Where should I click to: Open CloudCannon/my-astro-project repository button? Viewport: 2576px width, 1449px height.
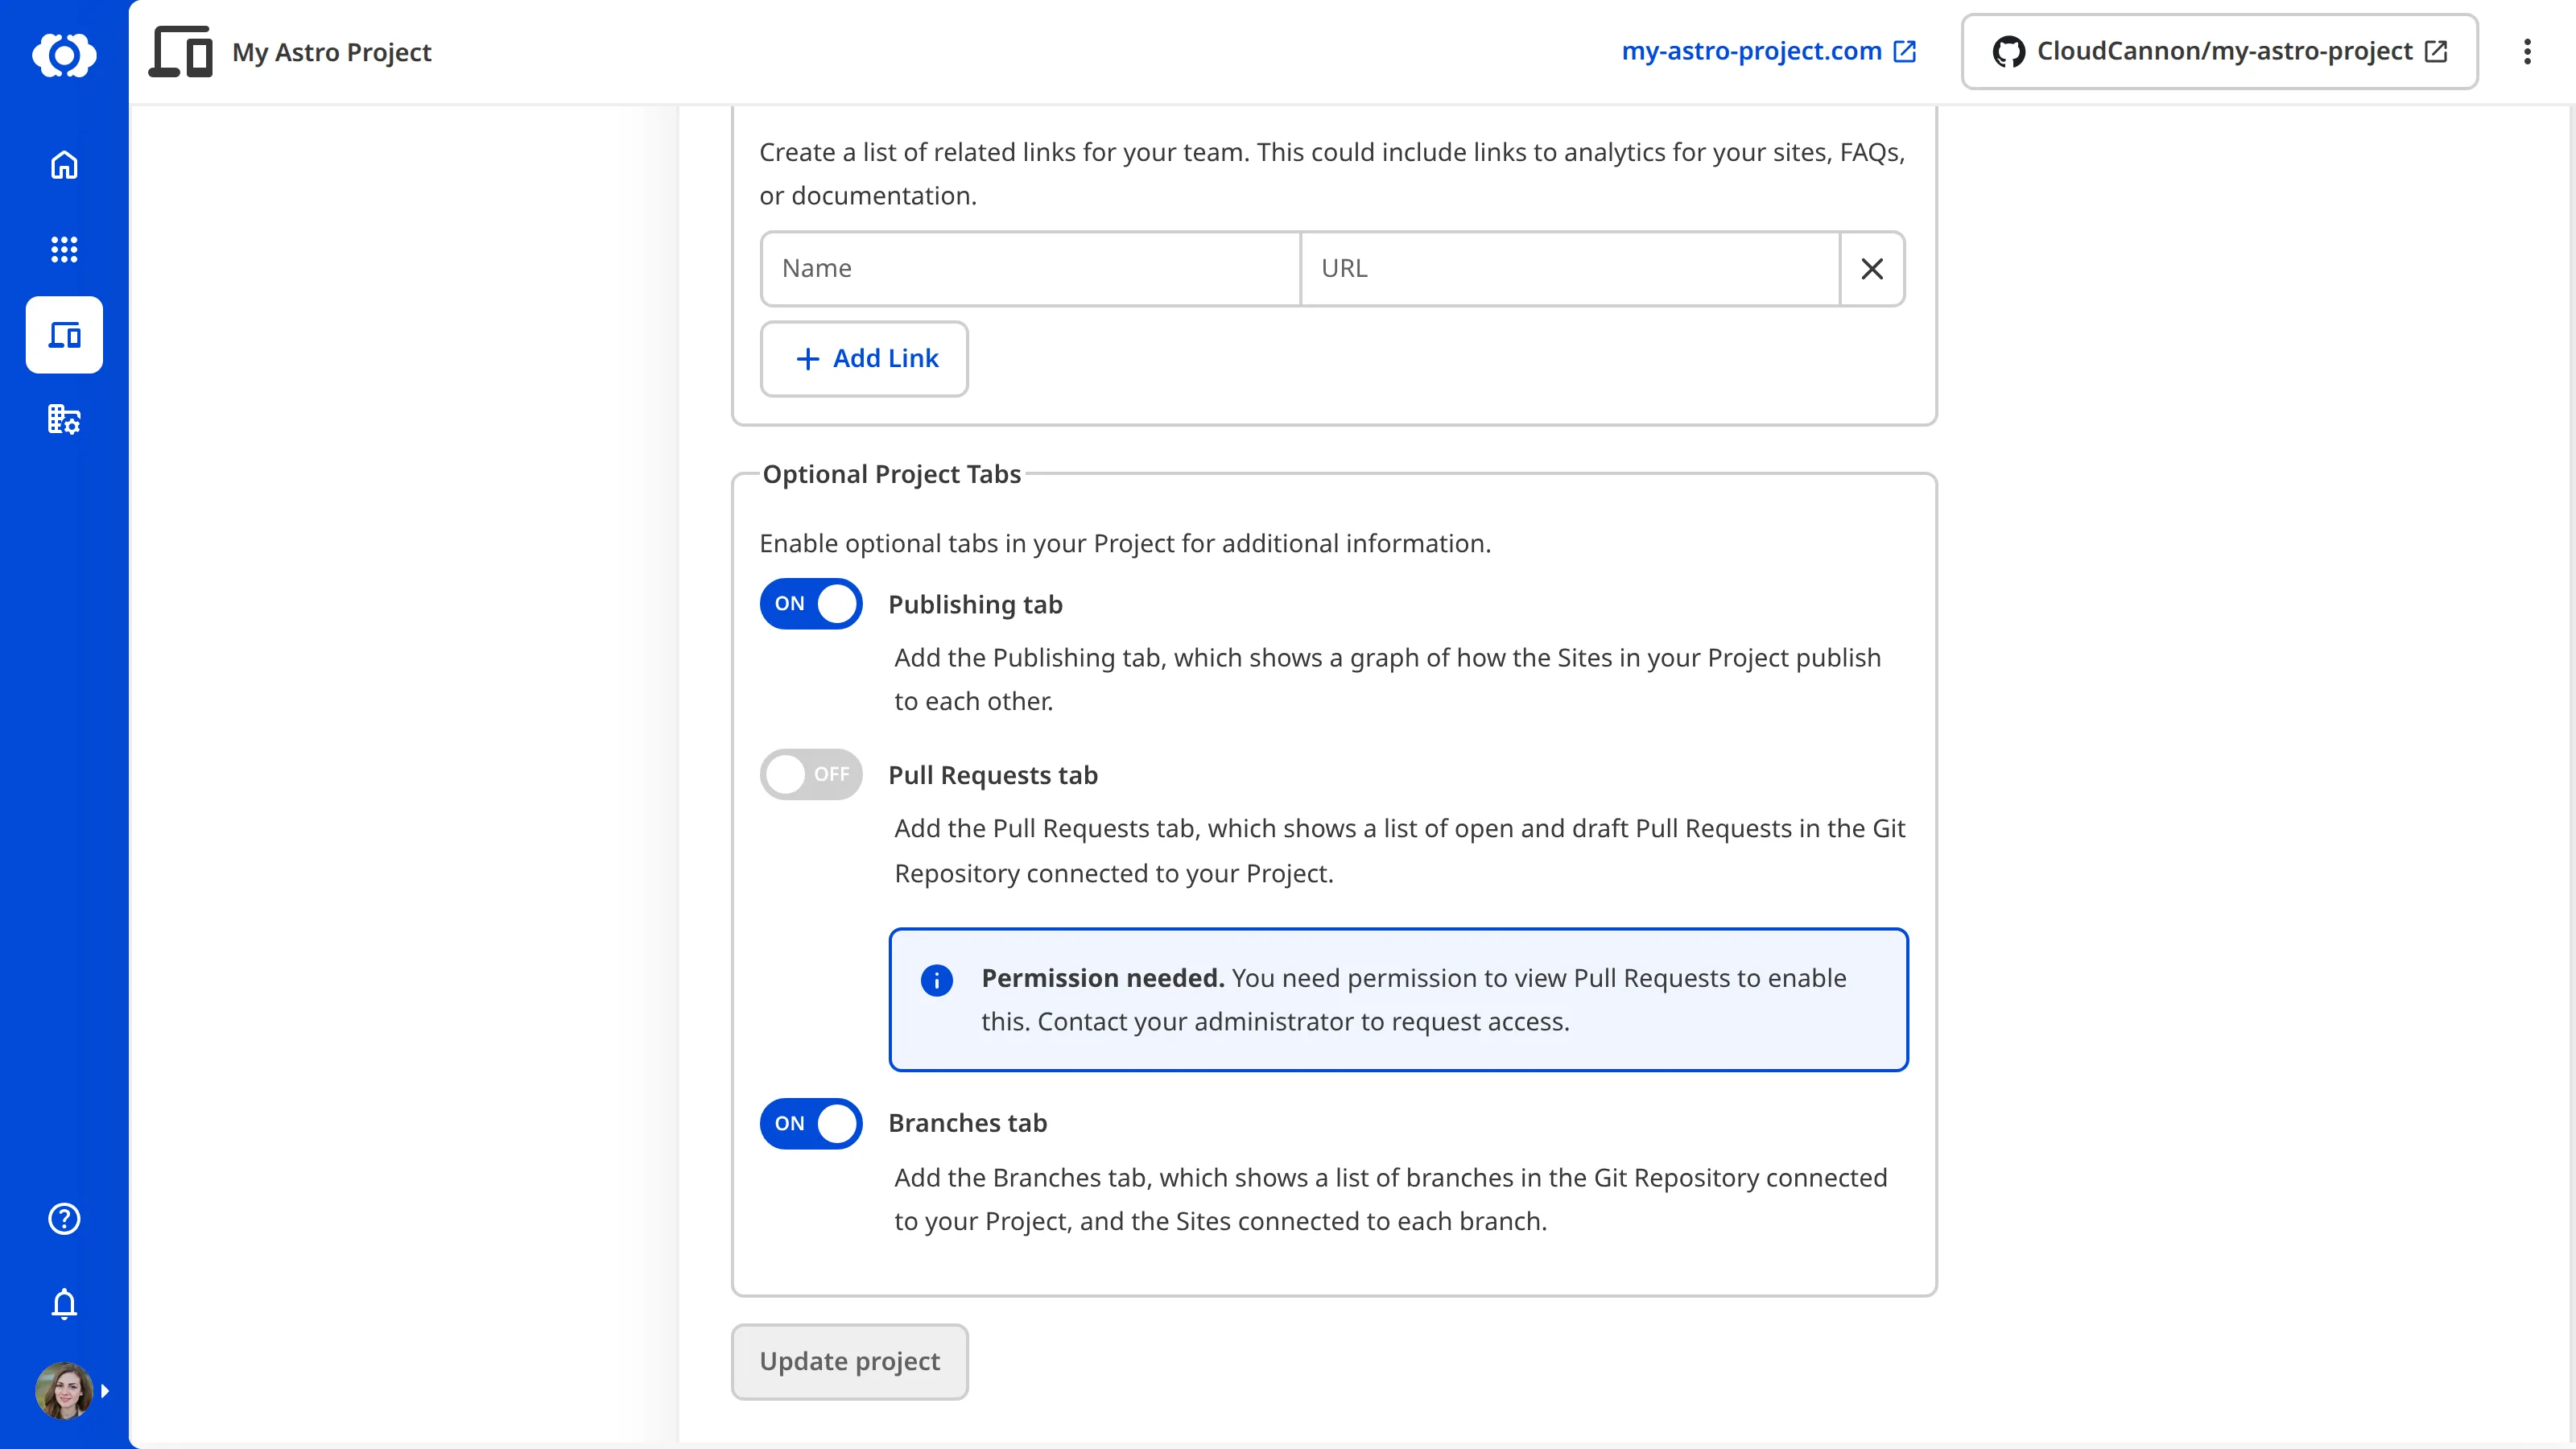click(2219, 51)
